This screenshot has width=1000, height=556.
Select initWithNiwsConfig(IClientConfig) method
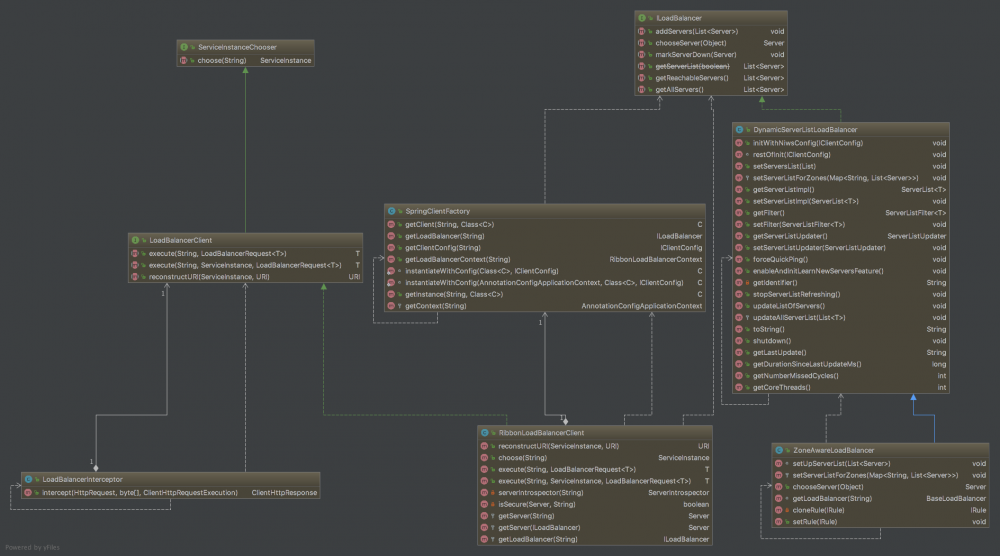point(841,143)
